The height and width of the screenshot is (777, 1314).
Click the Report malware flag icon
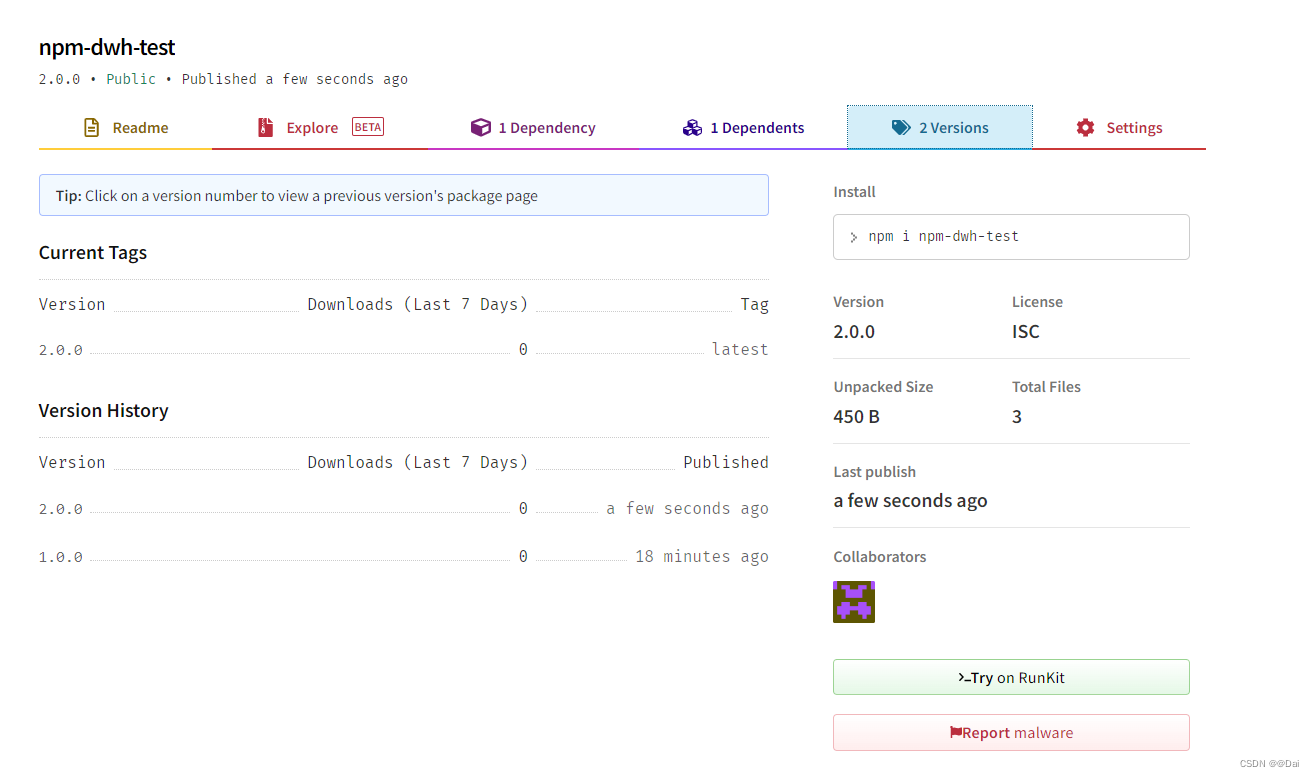956,733
